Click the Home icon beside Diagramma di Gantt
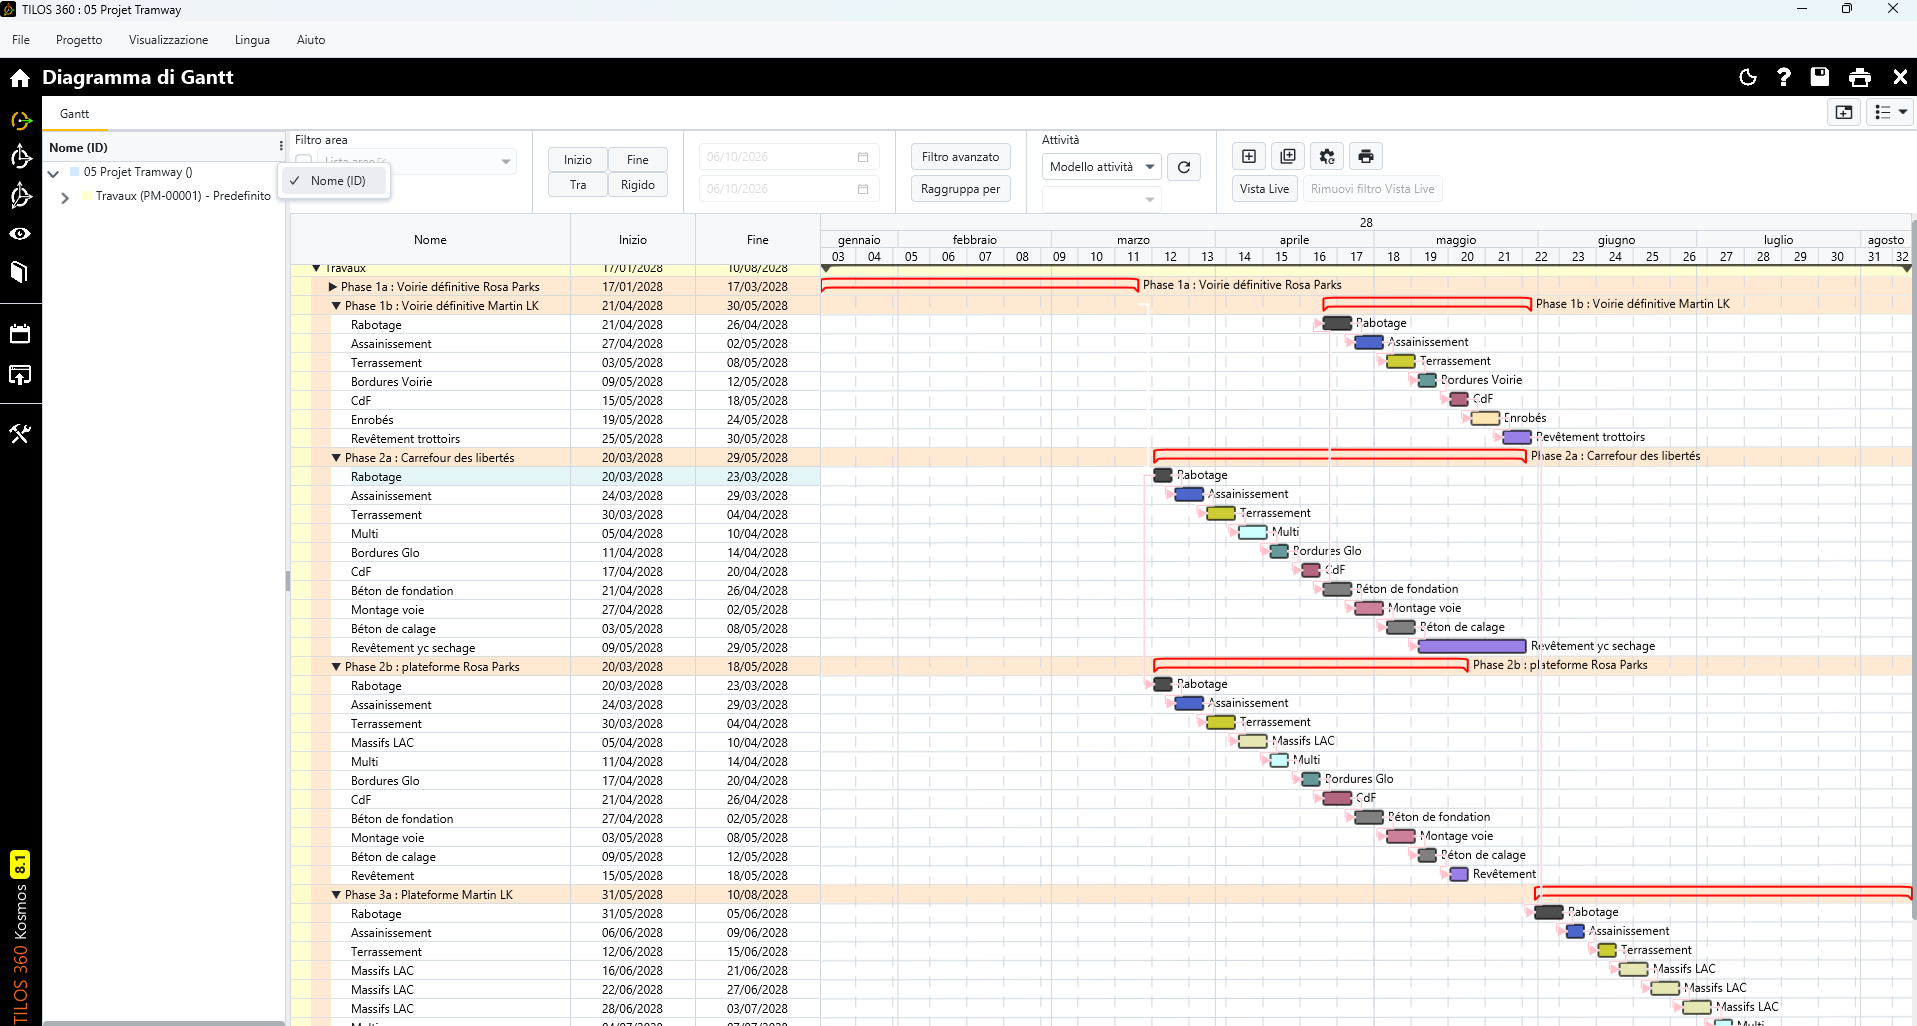The width and height of the screenshot is (1917, 1026). pos(20,78)
